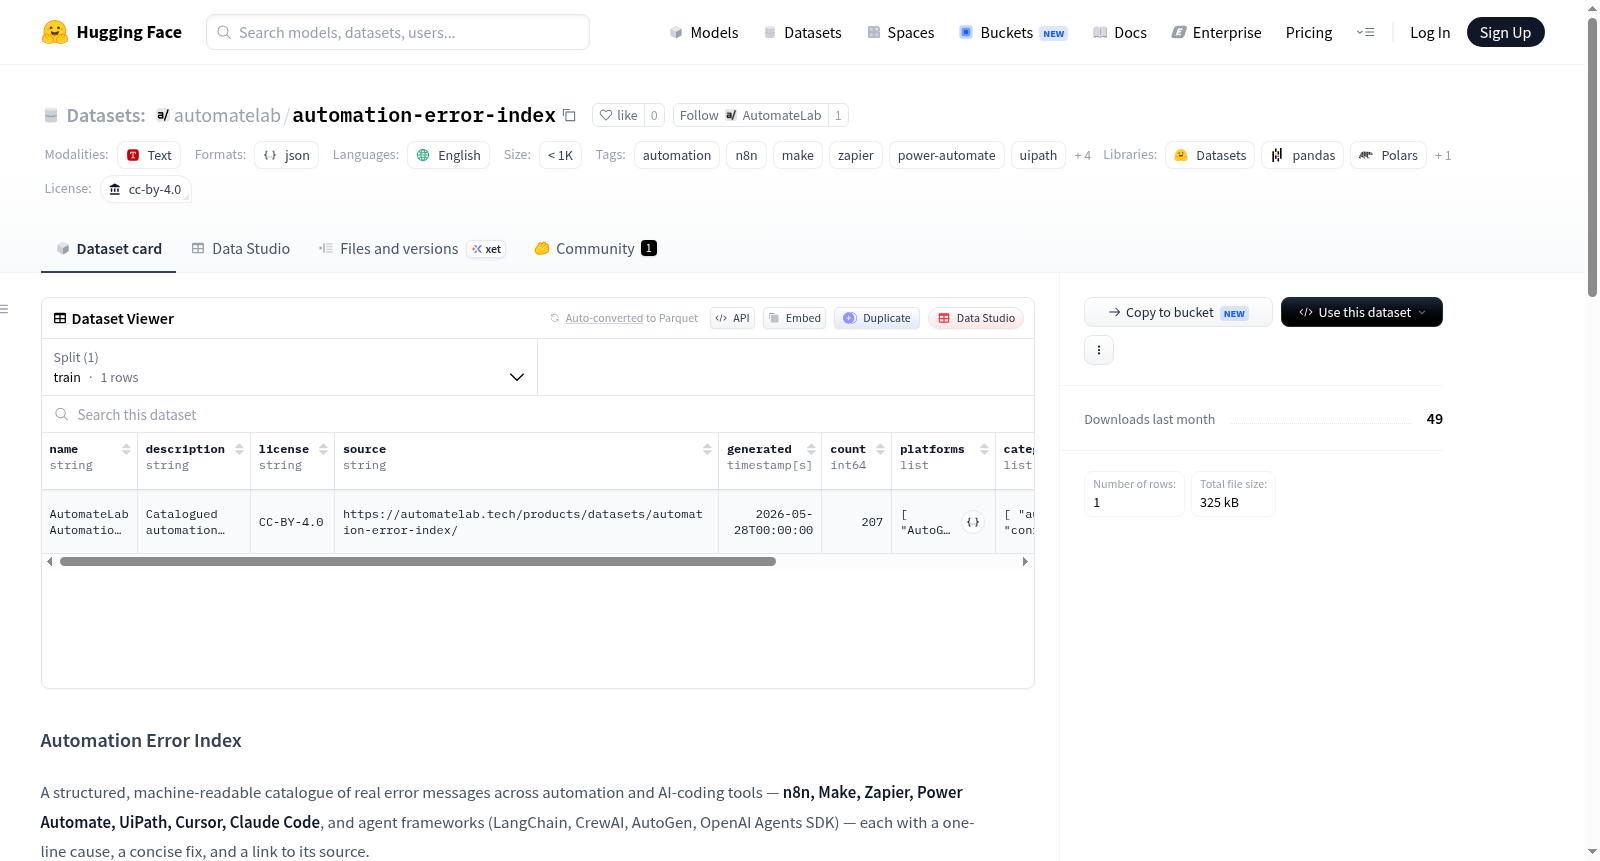Viewport: 1600px width, 861px height.
Task: Click the cc-by-4.0 license chip
Action: click(x=146, y=189)
